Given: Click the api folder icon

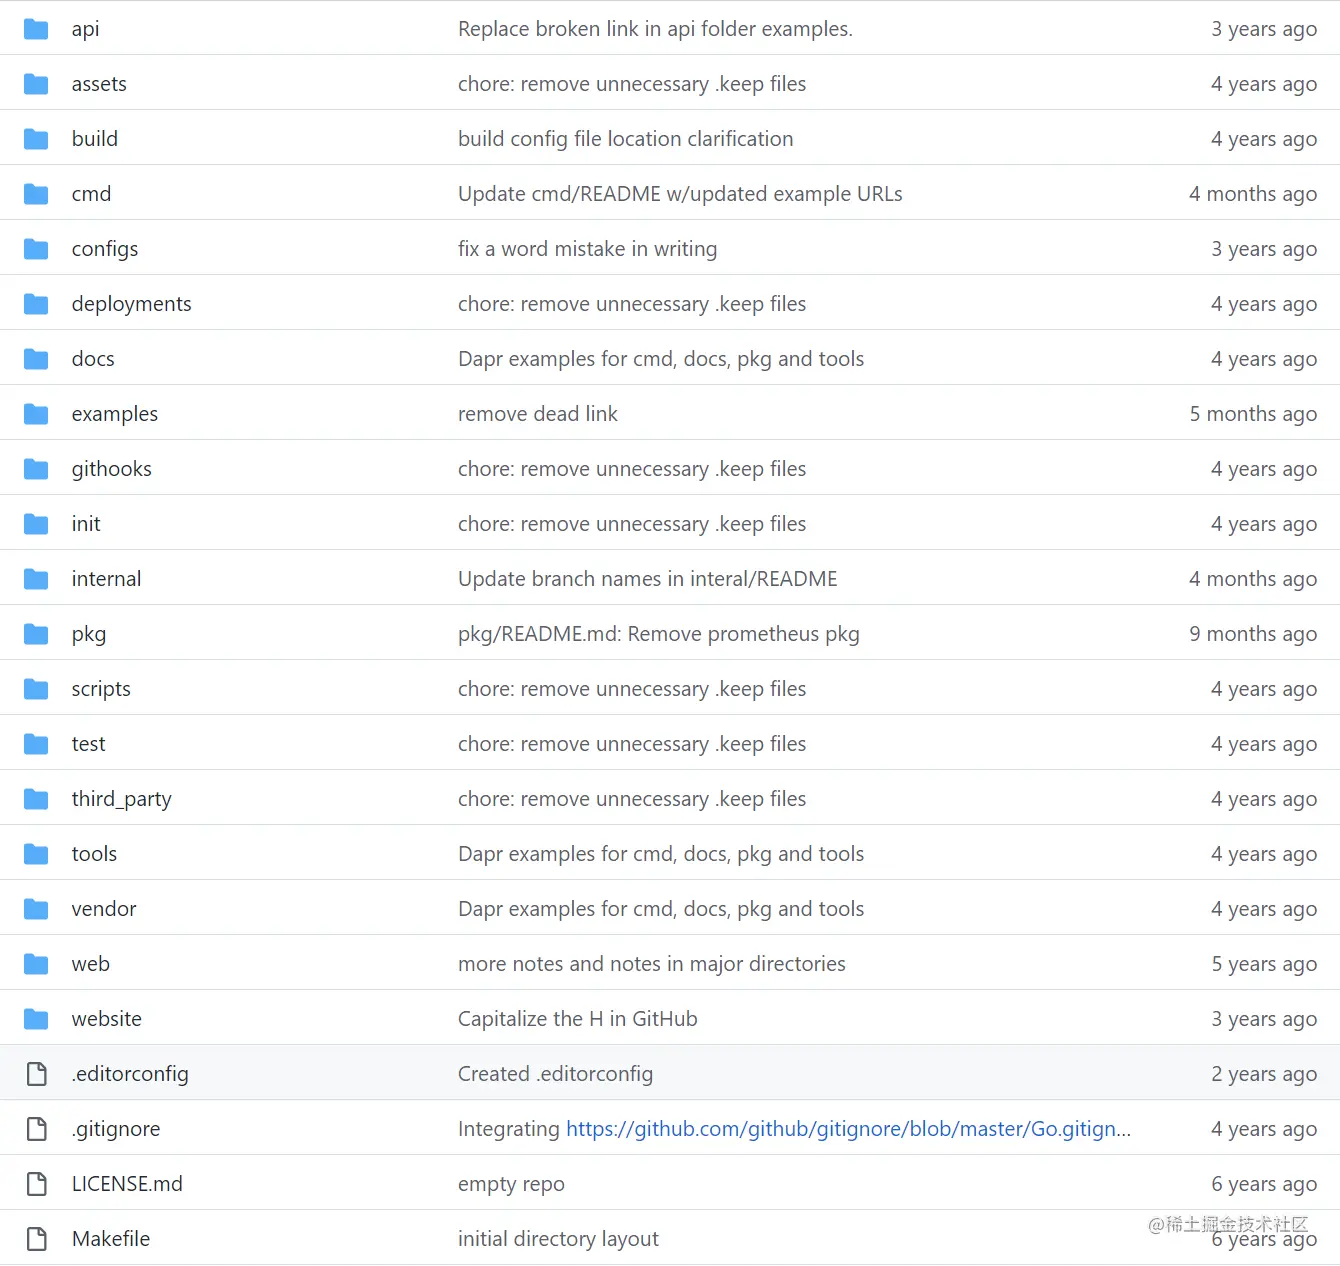Looking at the screenshot, I should [x=36, y=29].
